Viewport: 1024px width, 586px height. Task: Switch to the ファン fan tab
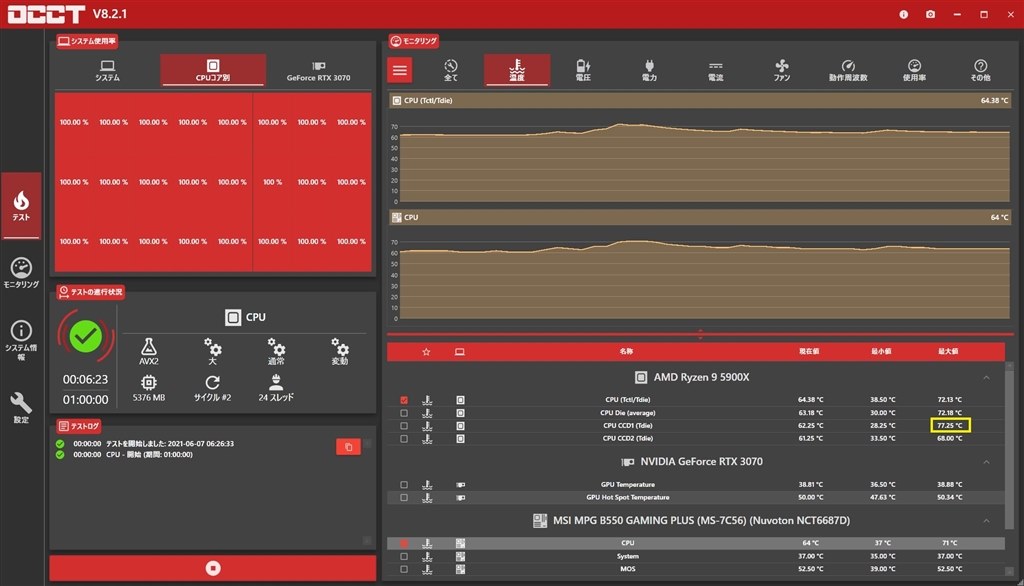pos(782,71)
